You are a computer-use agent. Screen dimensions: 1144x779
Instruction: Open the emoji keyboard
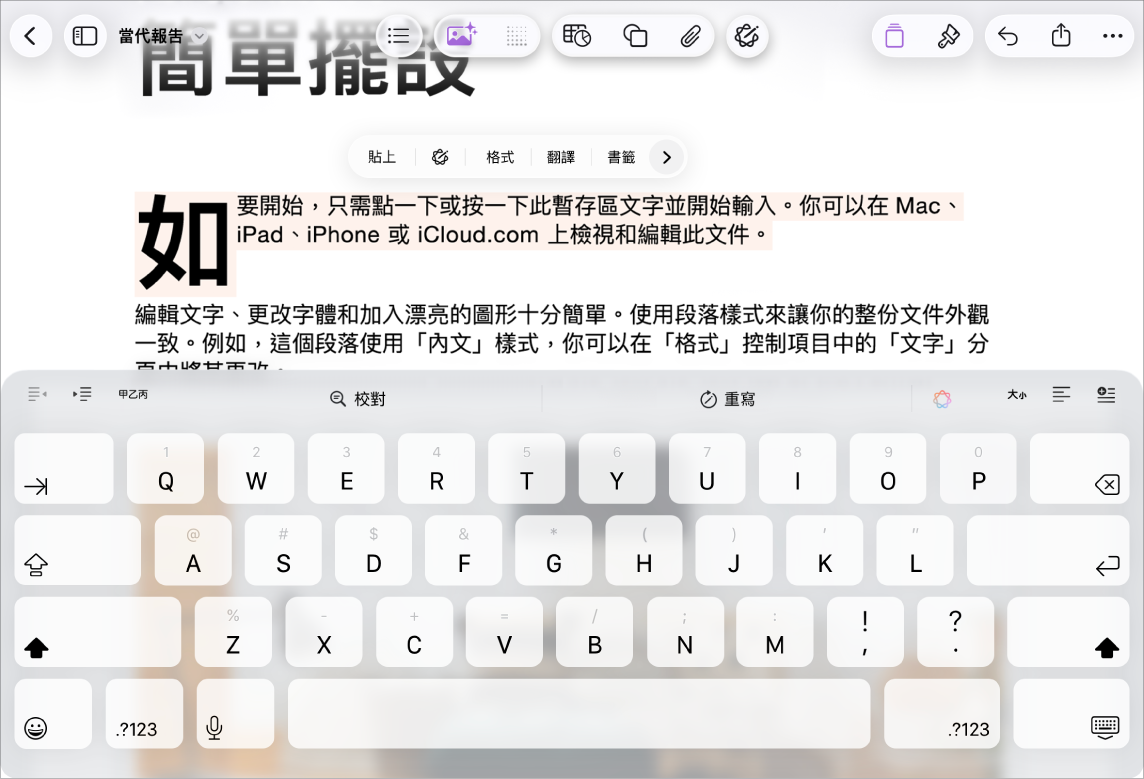[53, 714]
